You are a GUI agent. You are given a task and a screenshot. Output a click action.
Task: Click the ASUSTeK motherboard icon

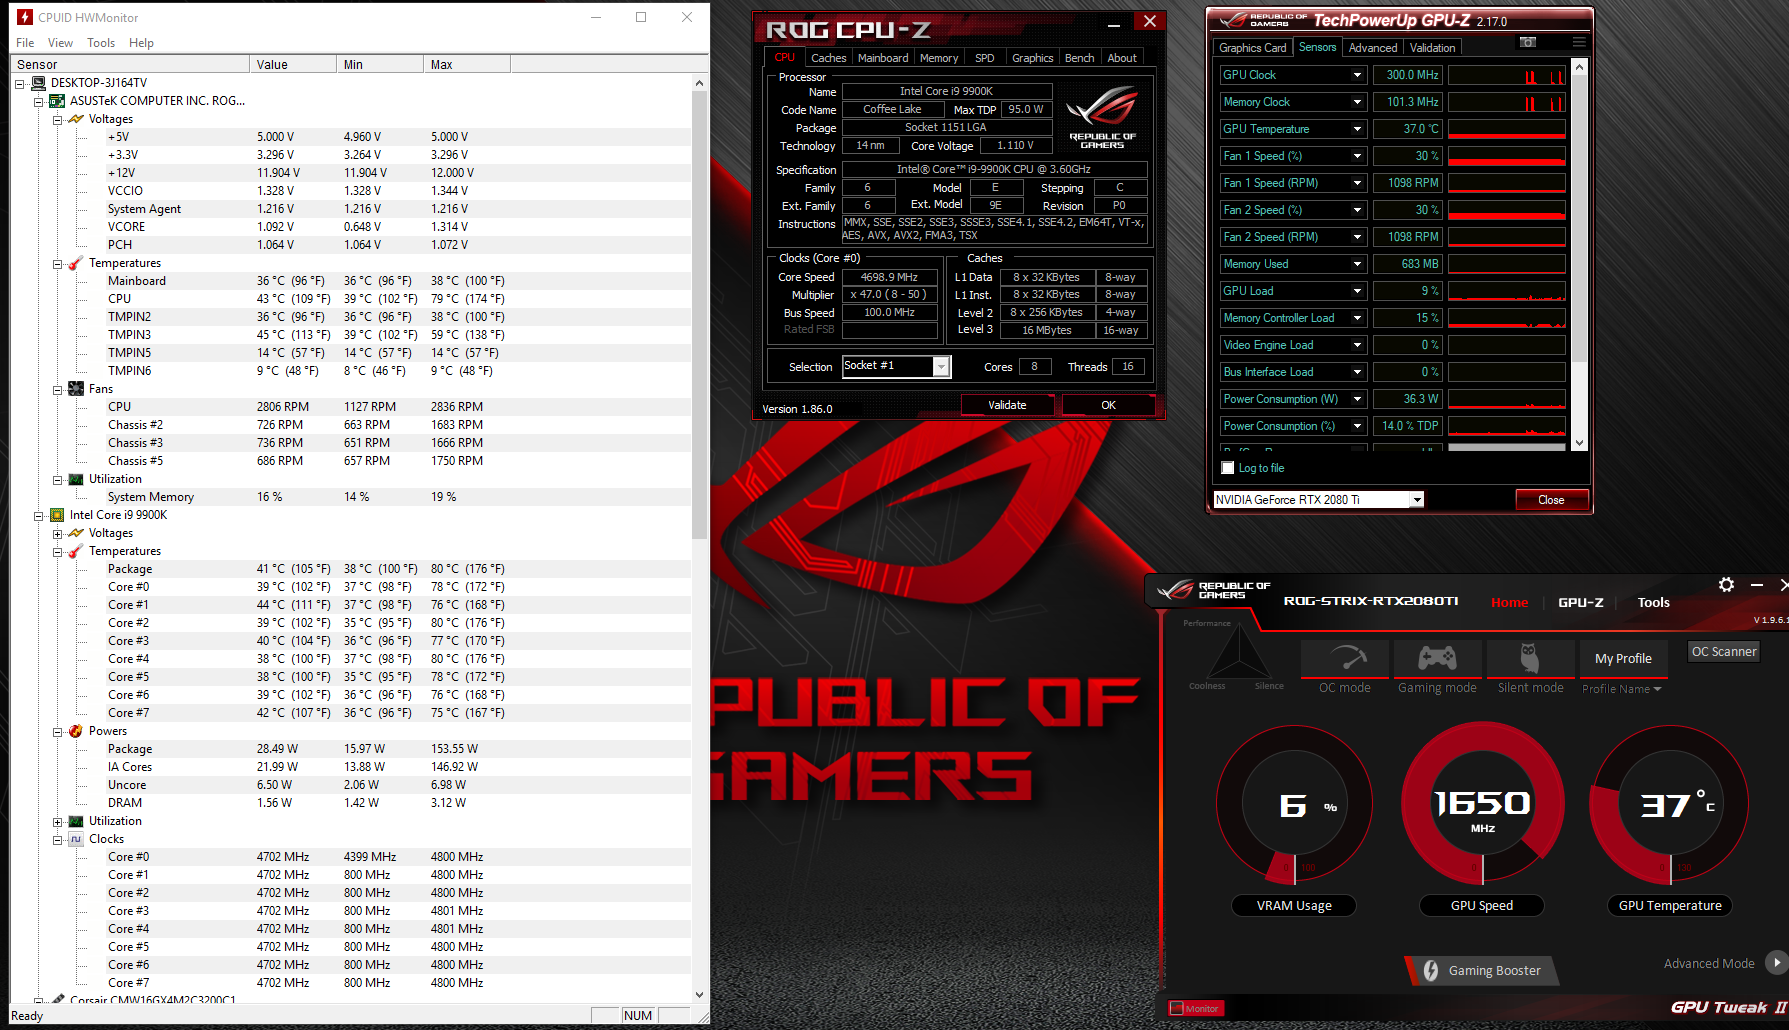58,101
